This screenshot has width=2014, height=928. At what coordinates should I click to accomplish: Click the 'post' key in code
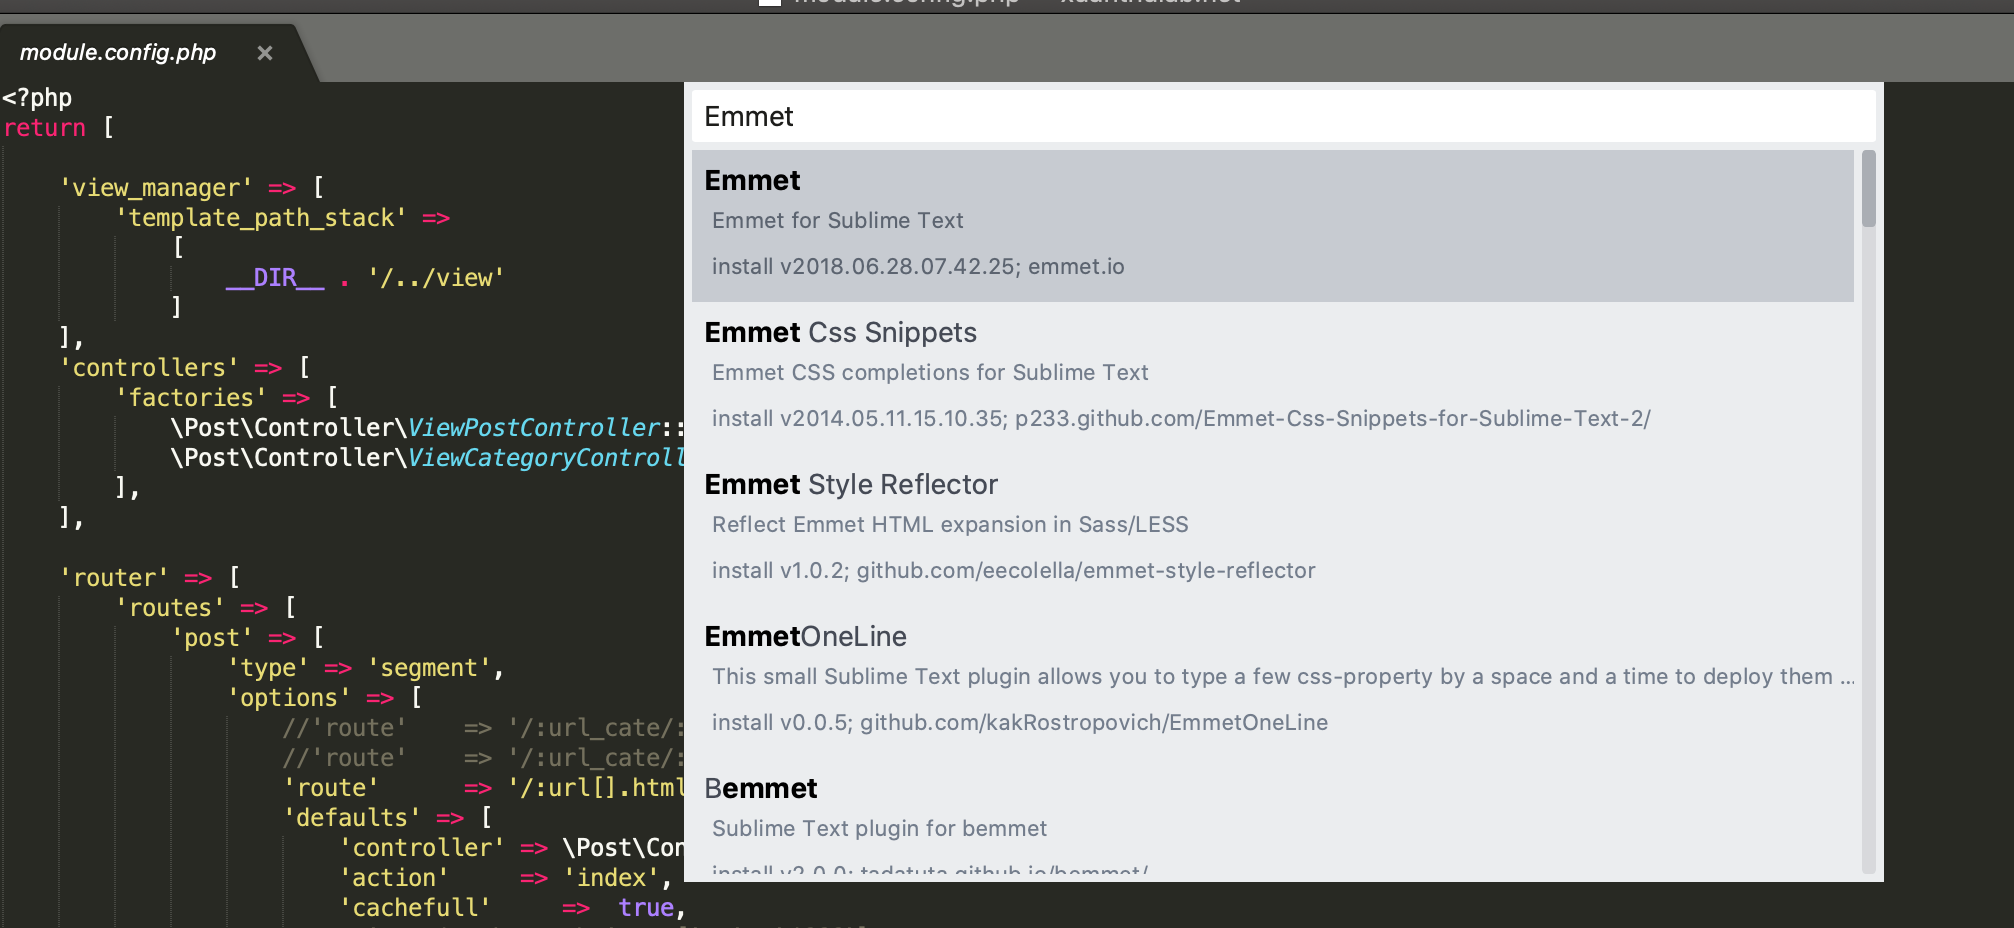(212, 638)
